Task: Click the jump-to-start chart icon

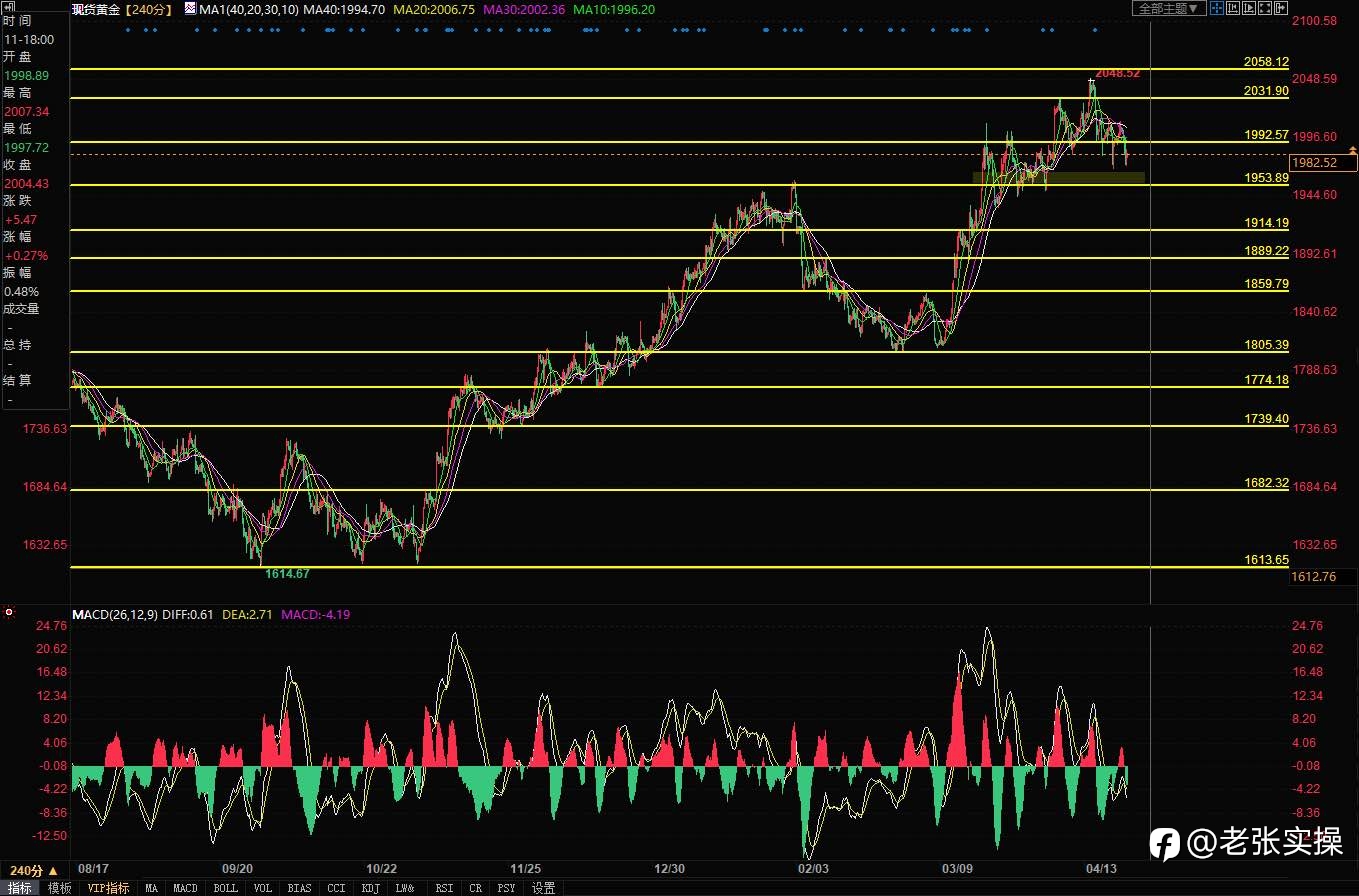Action: coord(1233,8)
